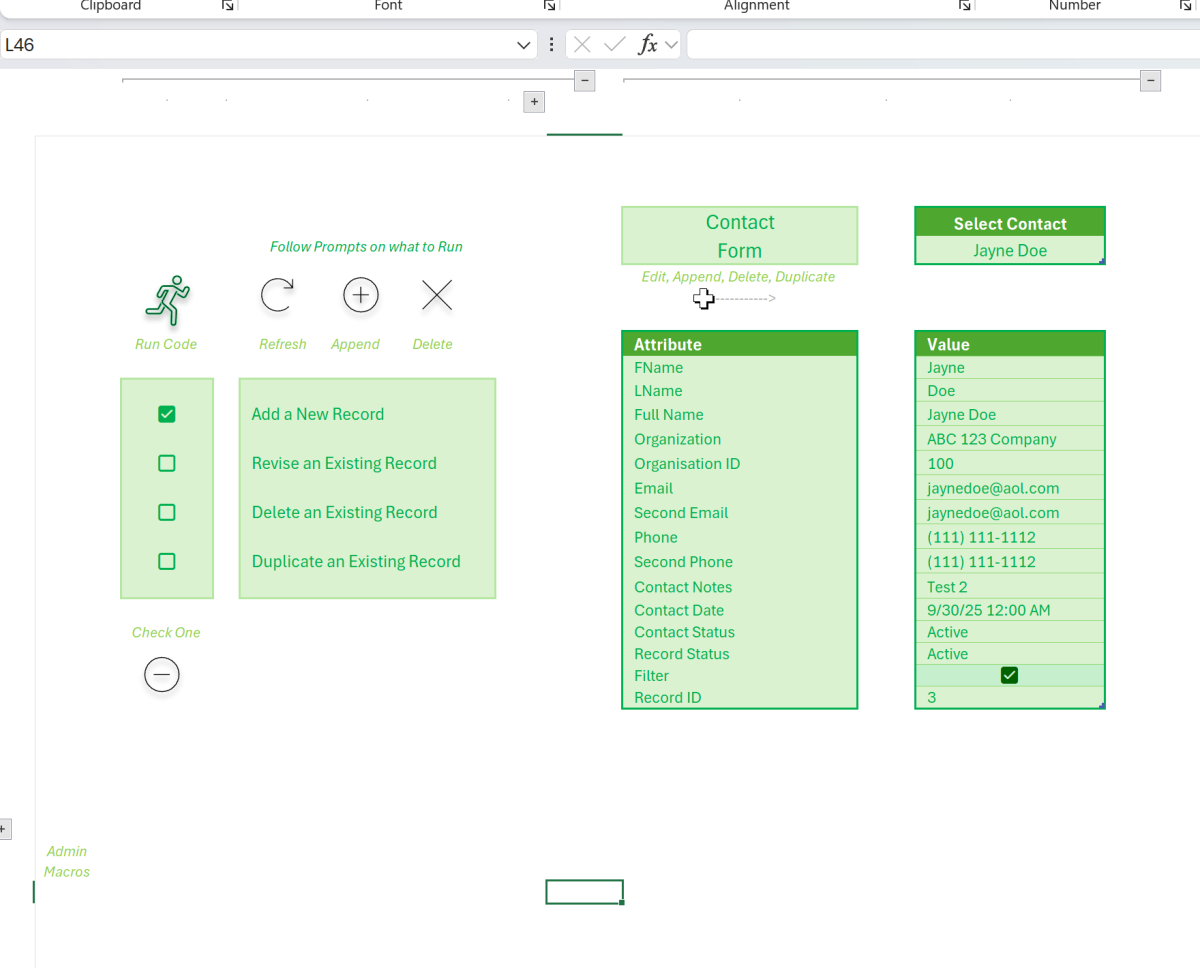Select the Second Phone attribute cell
Viewport: 1200px width, 968px height.
pos(740,562)
